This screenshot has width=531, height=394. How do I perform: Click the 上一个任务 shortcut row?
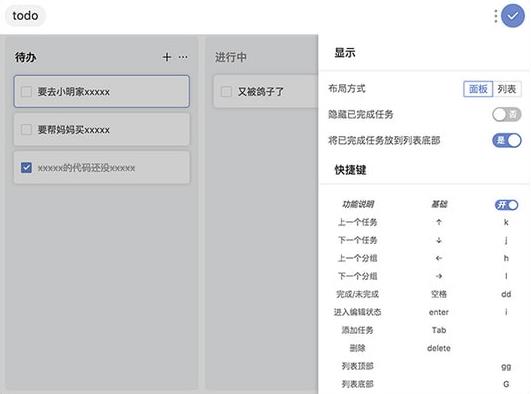coord(425,222)
